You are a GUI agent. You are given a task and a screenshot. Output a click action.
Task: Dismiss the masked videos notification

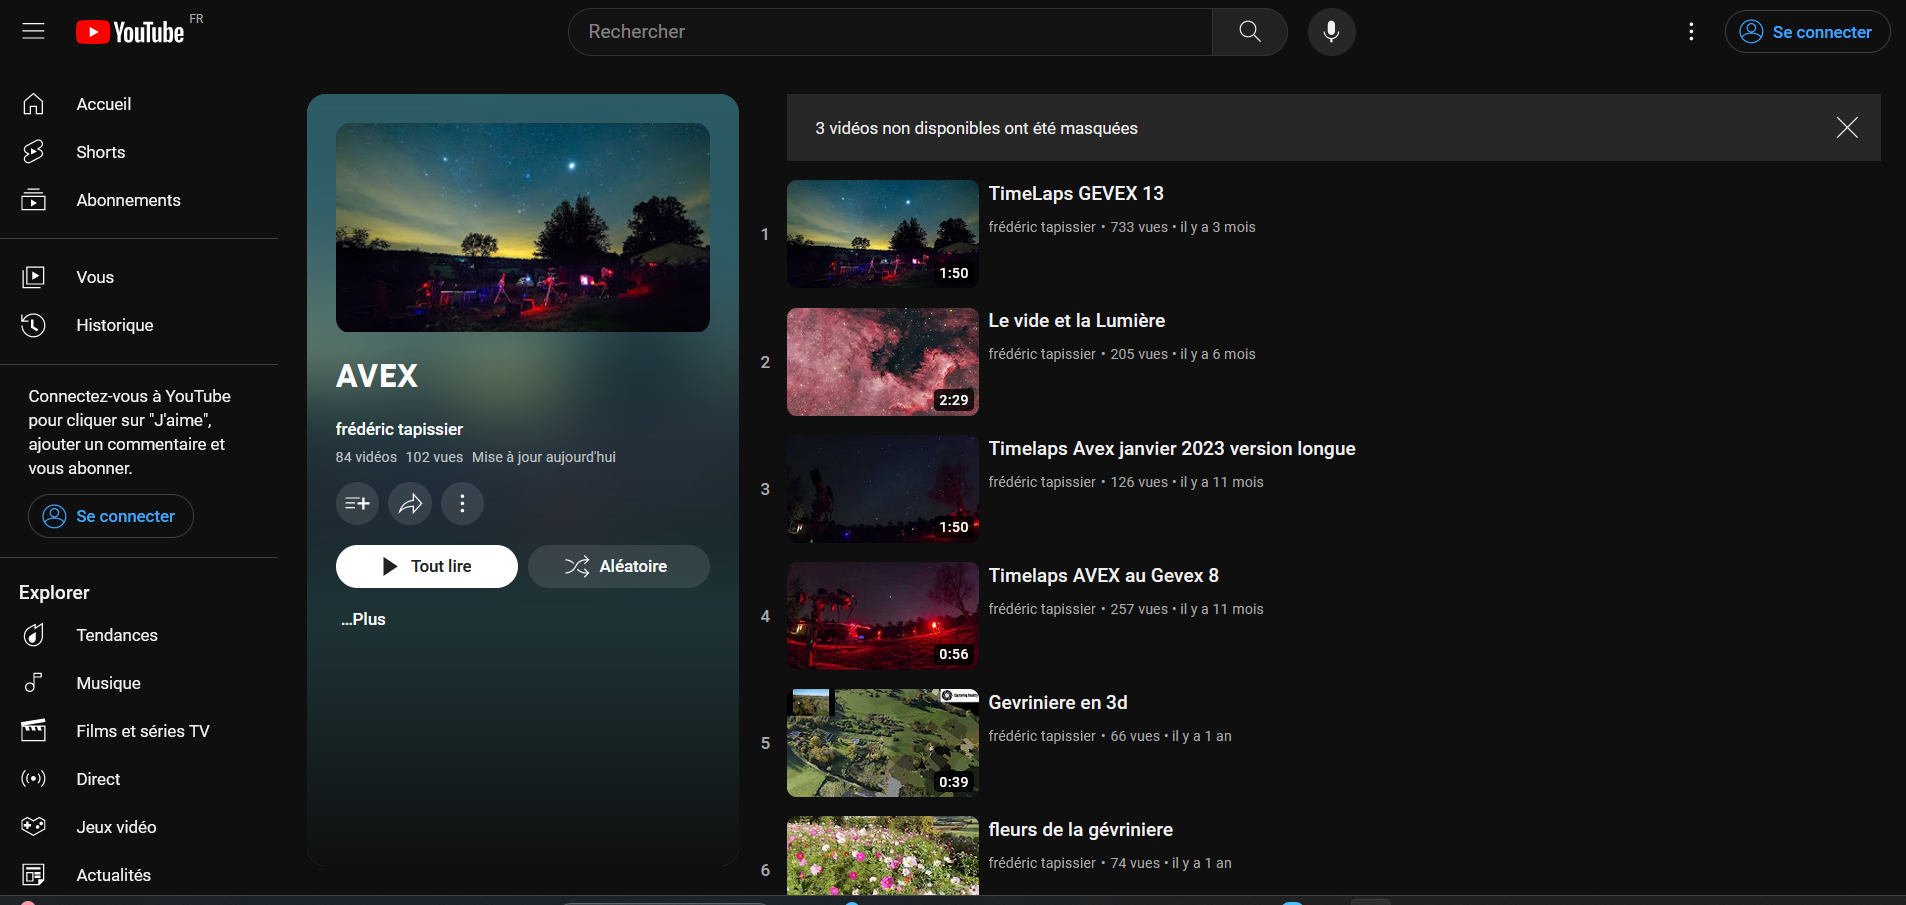coord(1846,128)
